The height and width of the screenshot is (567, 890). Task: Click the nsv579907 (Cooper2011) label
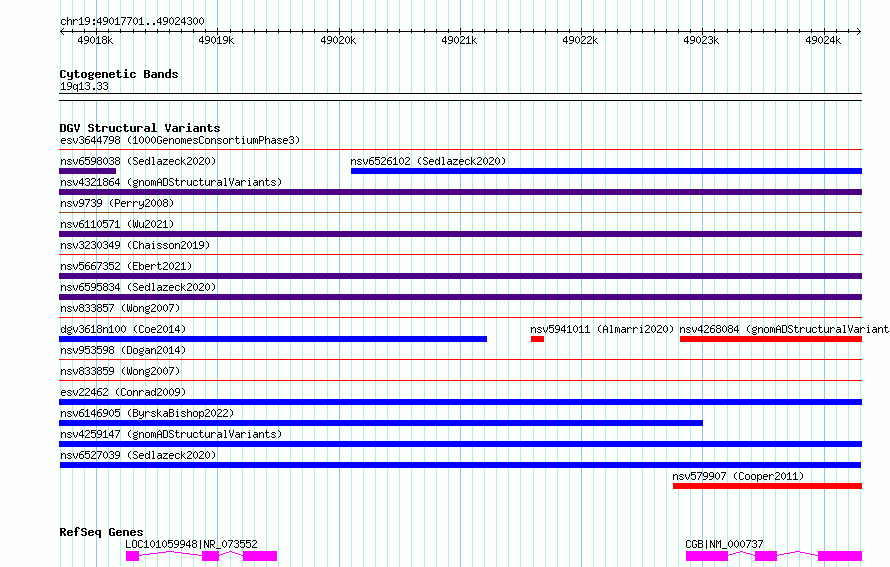(x=738, y=476)
